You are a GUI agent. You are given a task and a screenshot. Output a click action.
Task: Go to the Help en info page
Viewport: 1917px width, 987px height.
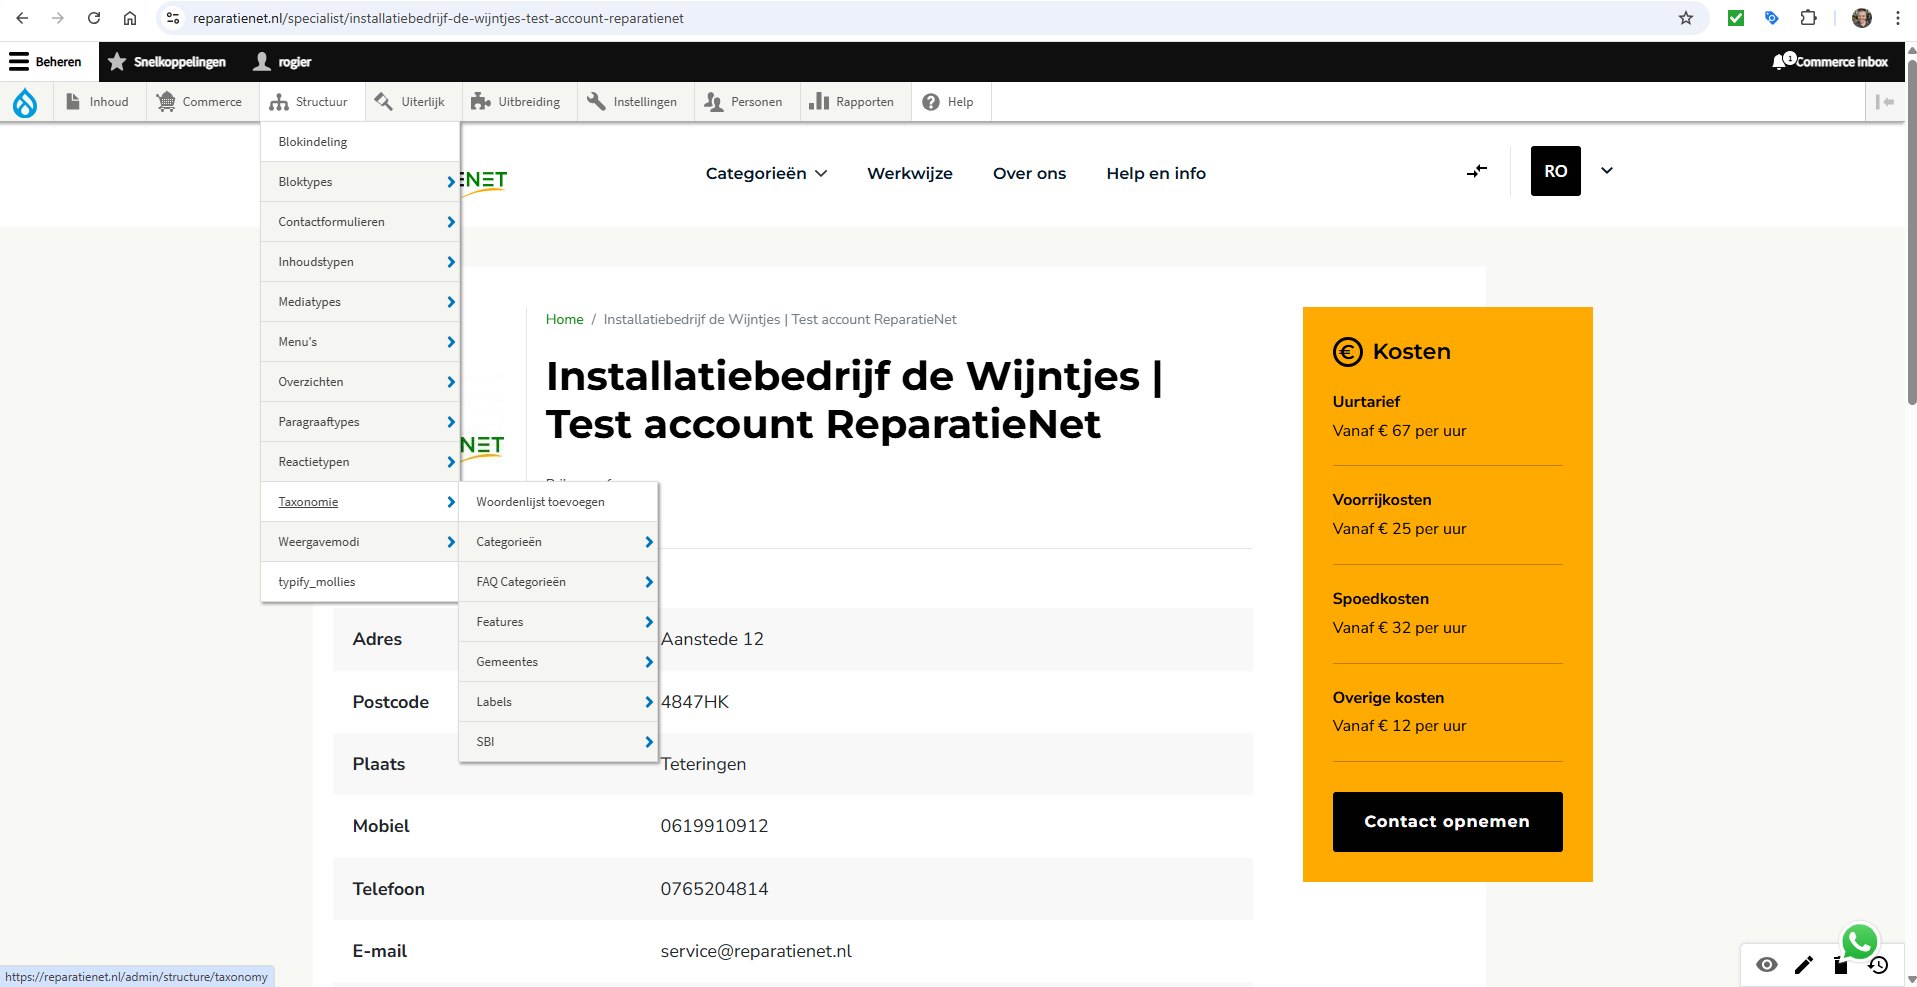(x=1156, y=173)
